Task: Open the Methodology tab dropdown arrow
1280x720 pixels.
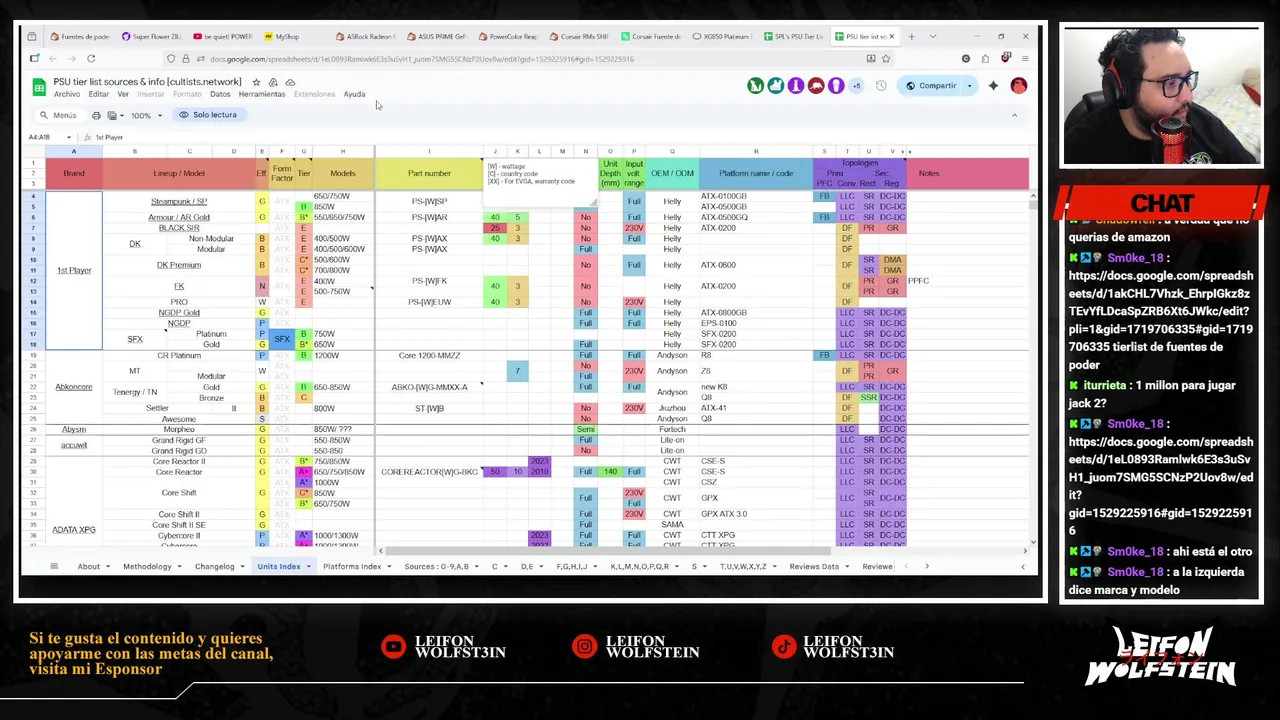Action: [181, 567]
